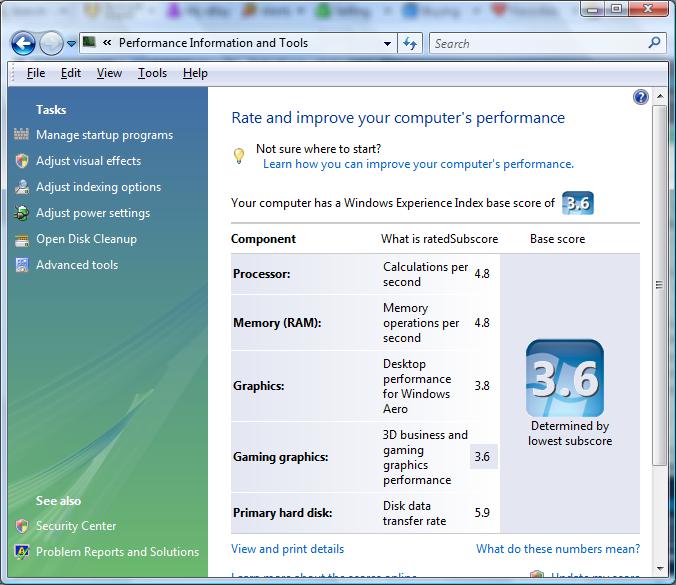
Task: Click the magnifying glass search icon
Action: pos(654,42)
